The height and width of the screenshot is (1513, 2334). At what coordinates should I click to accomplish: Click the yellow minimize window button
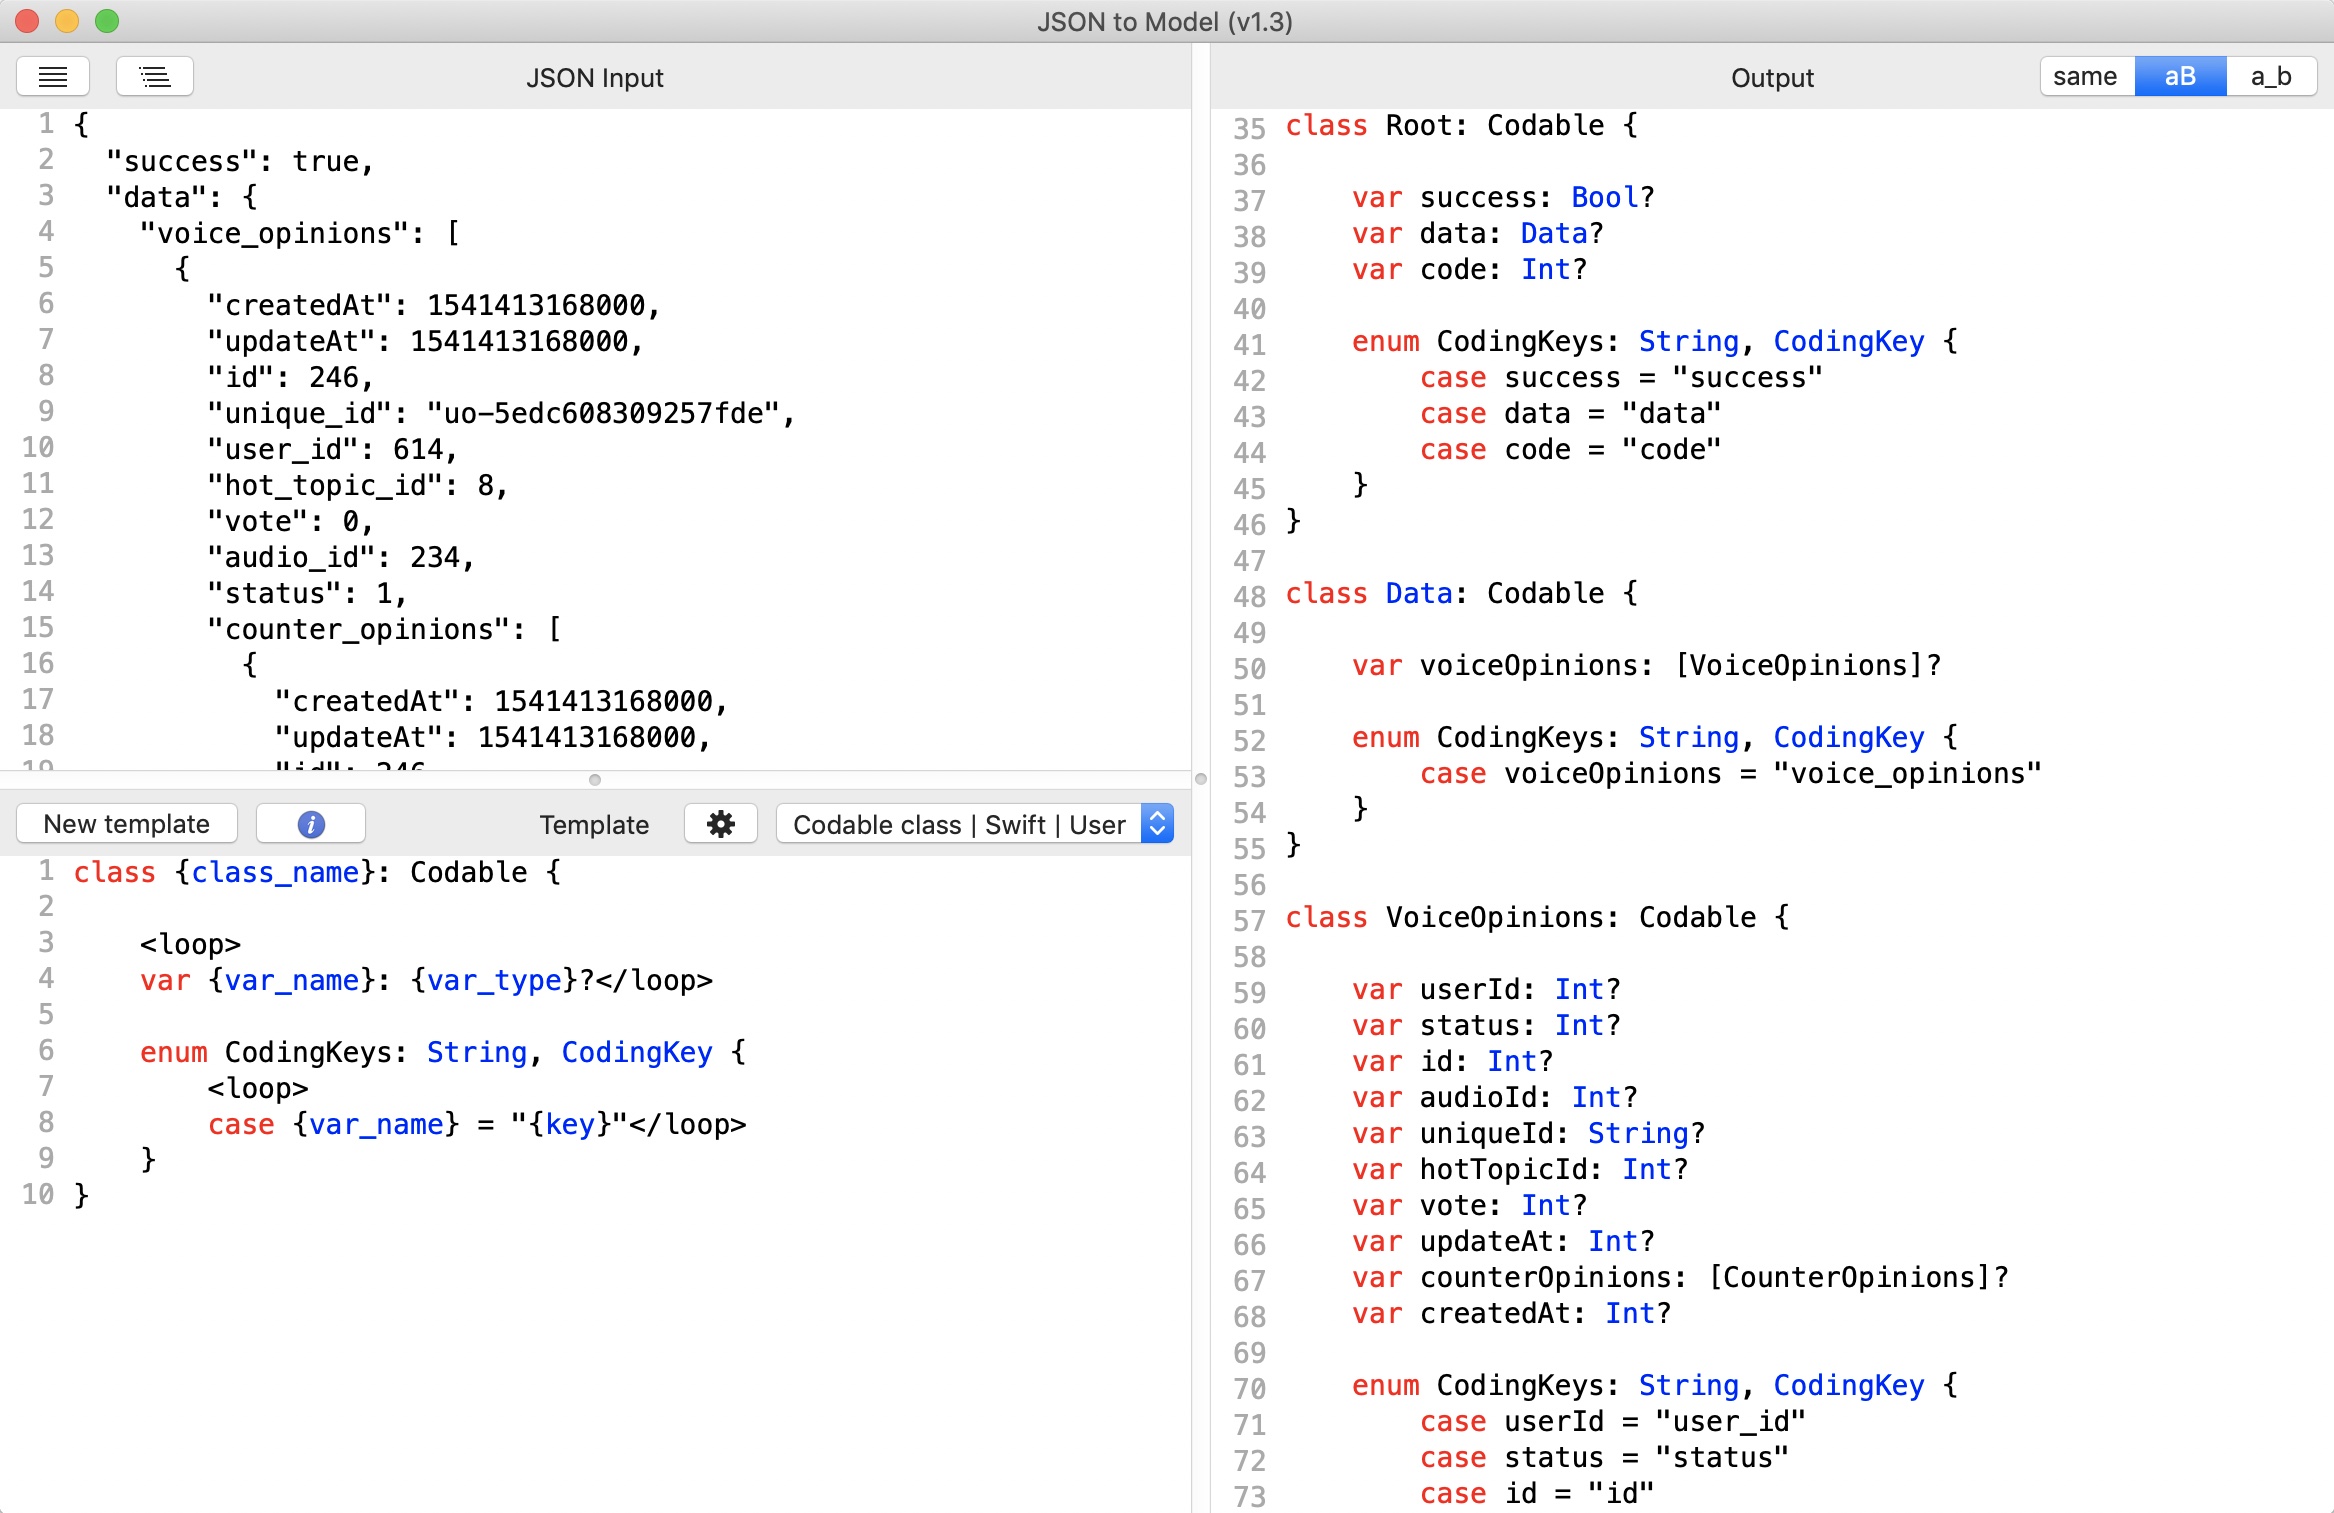[x=67, y=21]
